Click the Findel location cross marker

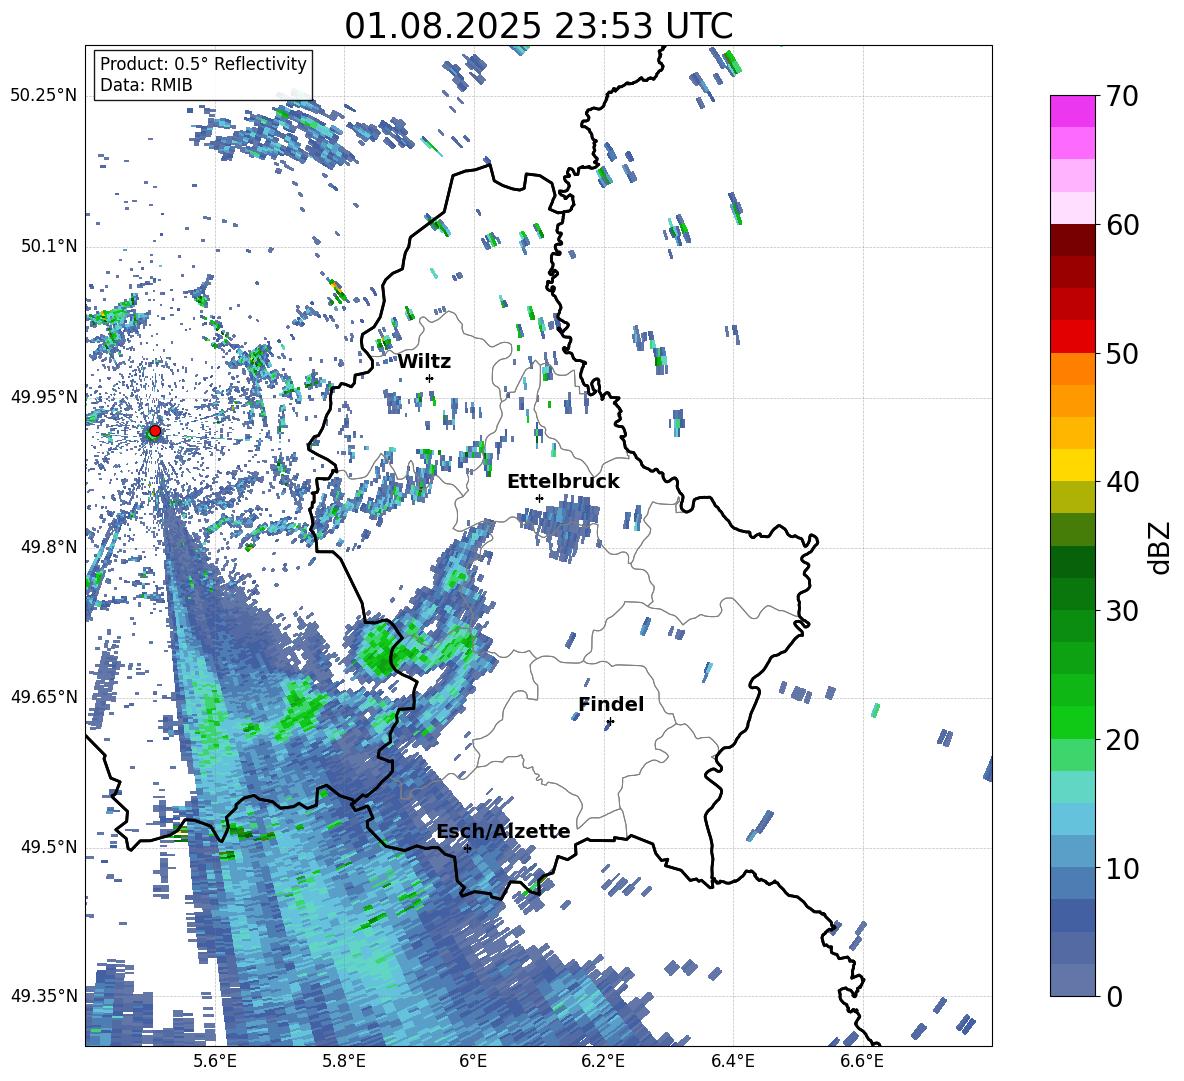click(610, 722)
